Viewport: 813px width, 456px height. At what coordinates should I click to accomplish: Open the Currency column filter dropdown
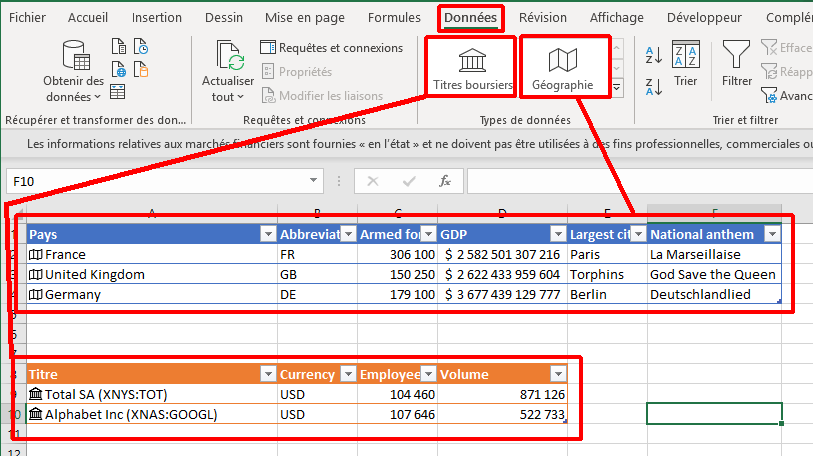tap(348, 374)
